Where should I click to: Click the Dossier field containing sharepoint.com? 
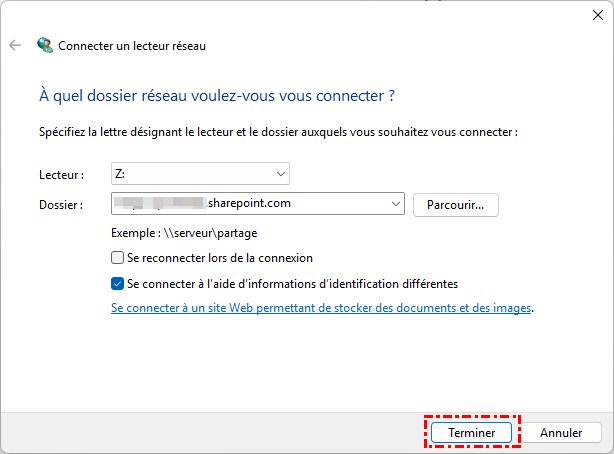coord(250,204)
